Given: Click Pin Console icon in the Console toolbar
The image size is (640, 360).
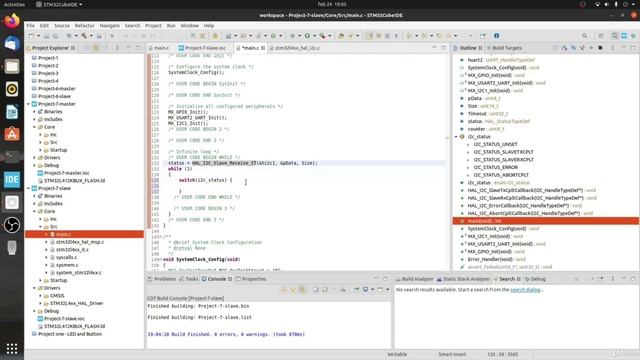Looking at the screenshot, I should pyautogui.click(x=356, y=289).
